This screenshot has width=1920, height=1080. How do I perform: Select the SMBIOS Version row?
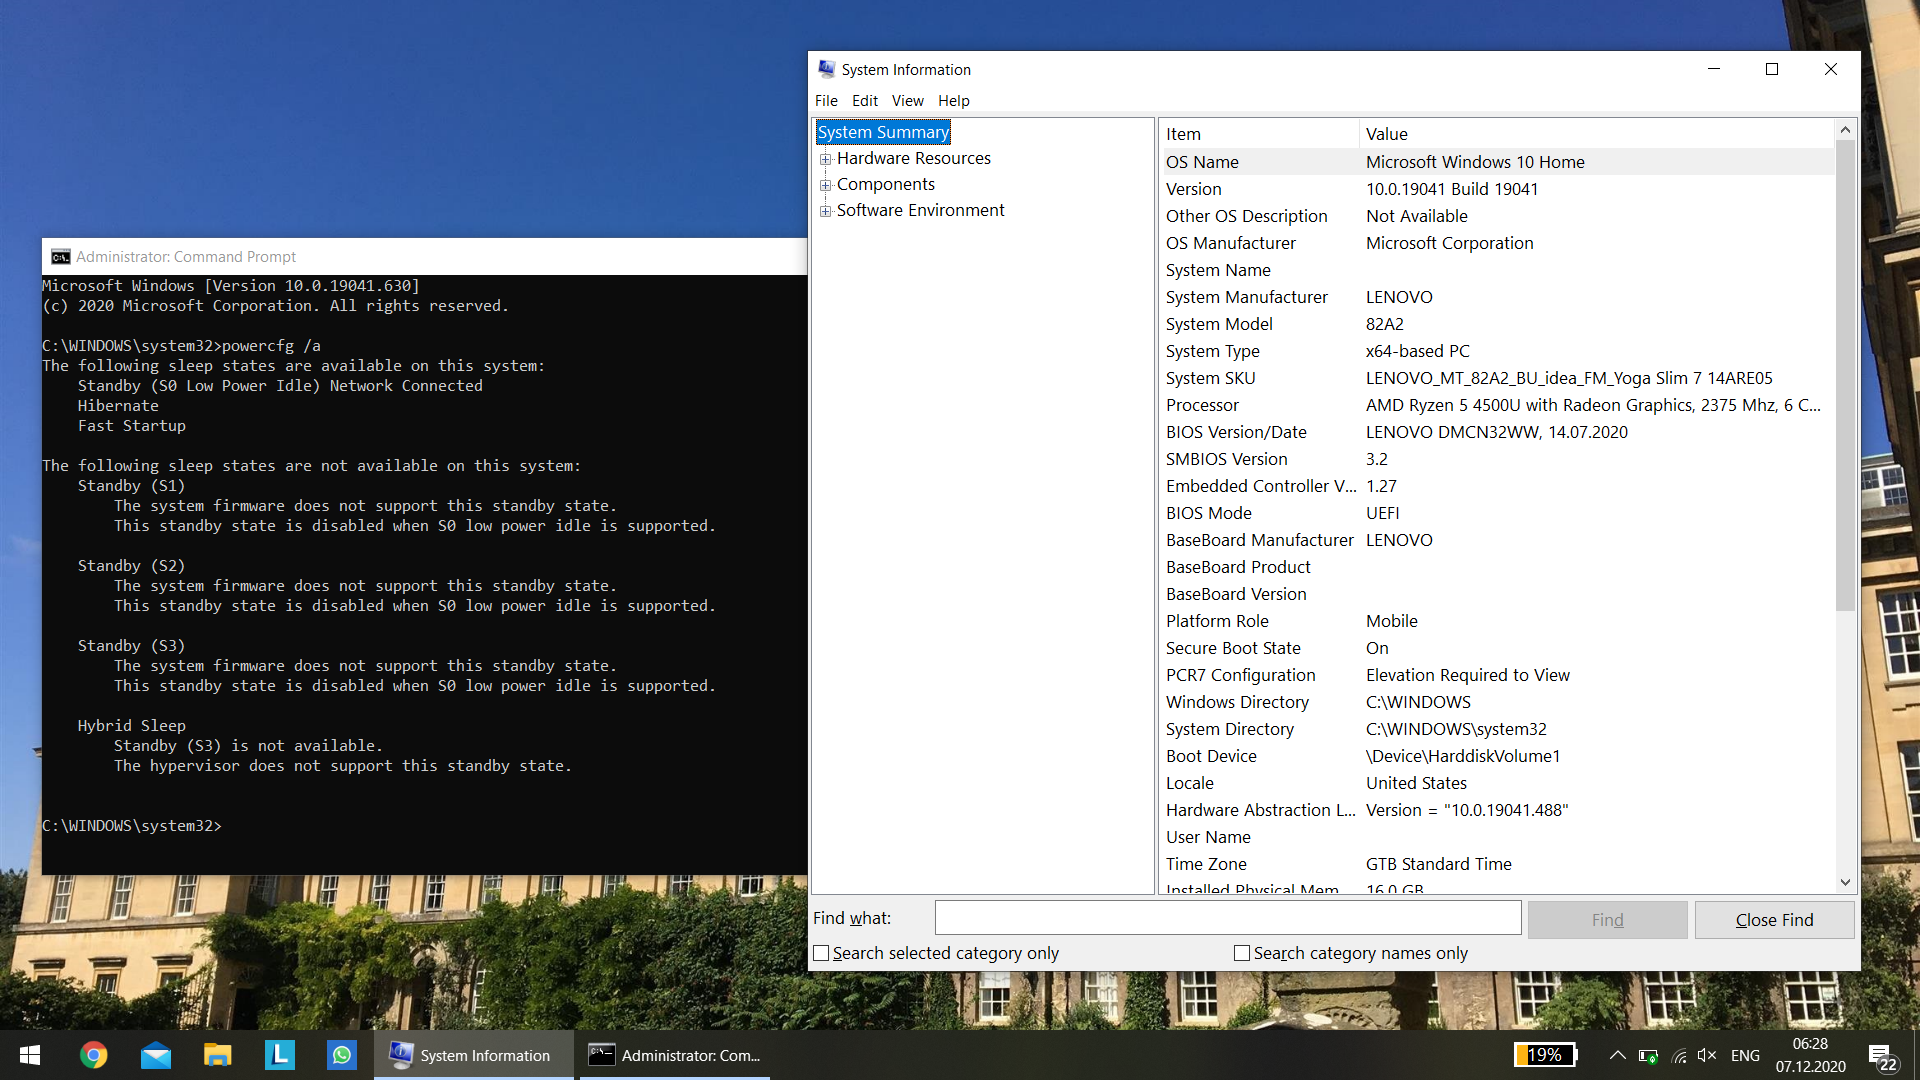(x=1497, y=459)
